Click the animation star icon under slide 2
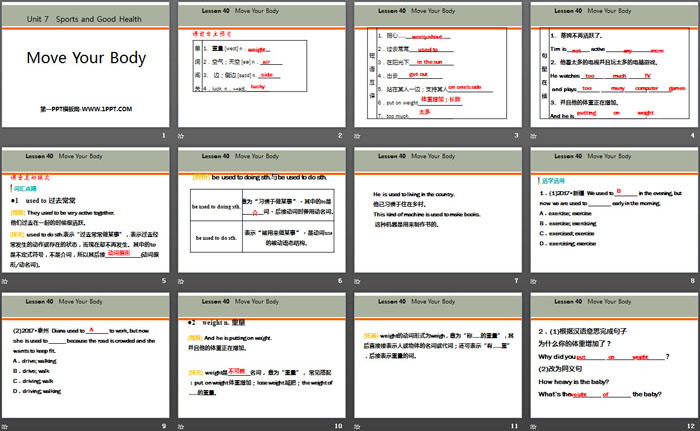 point(181,136)
